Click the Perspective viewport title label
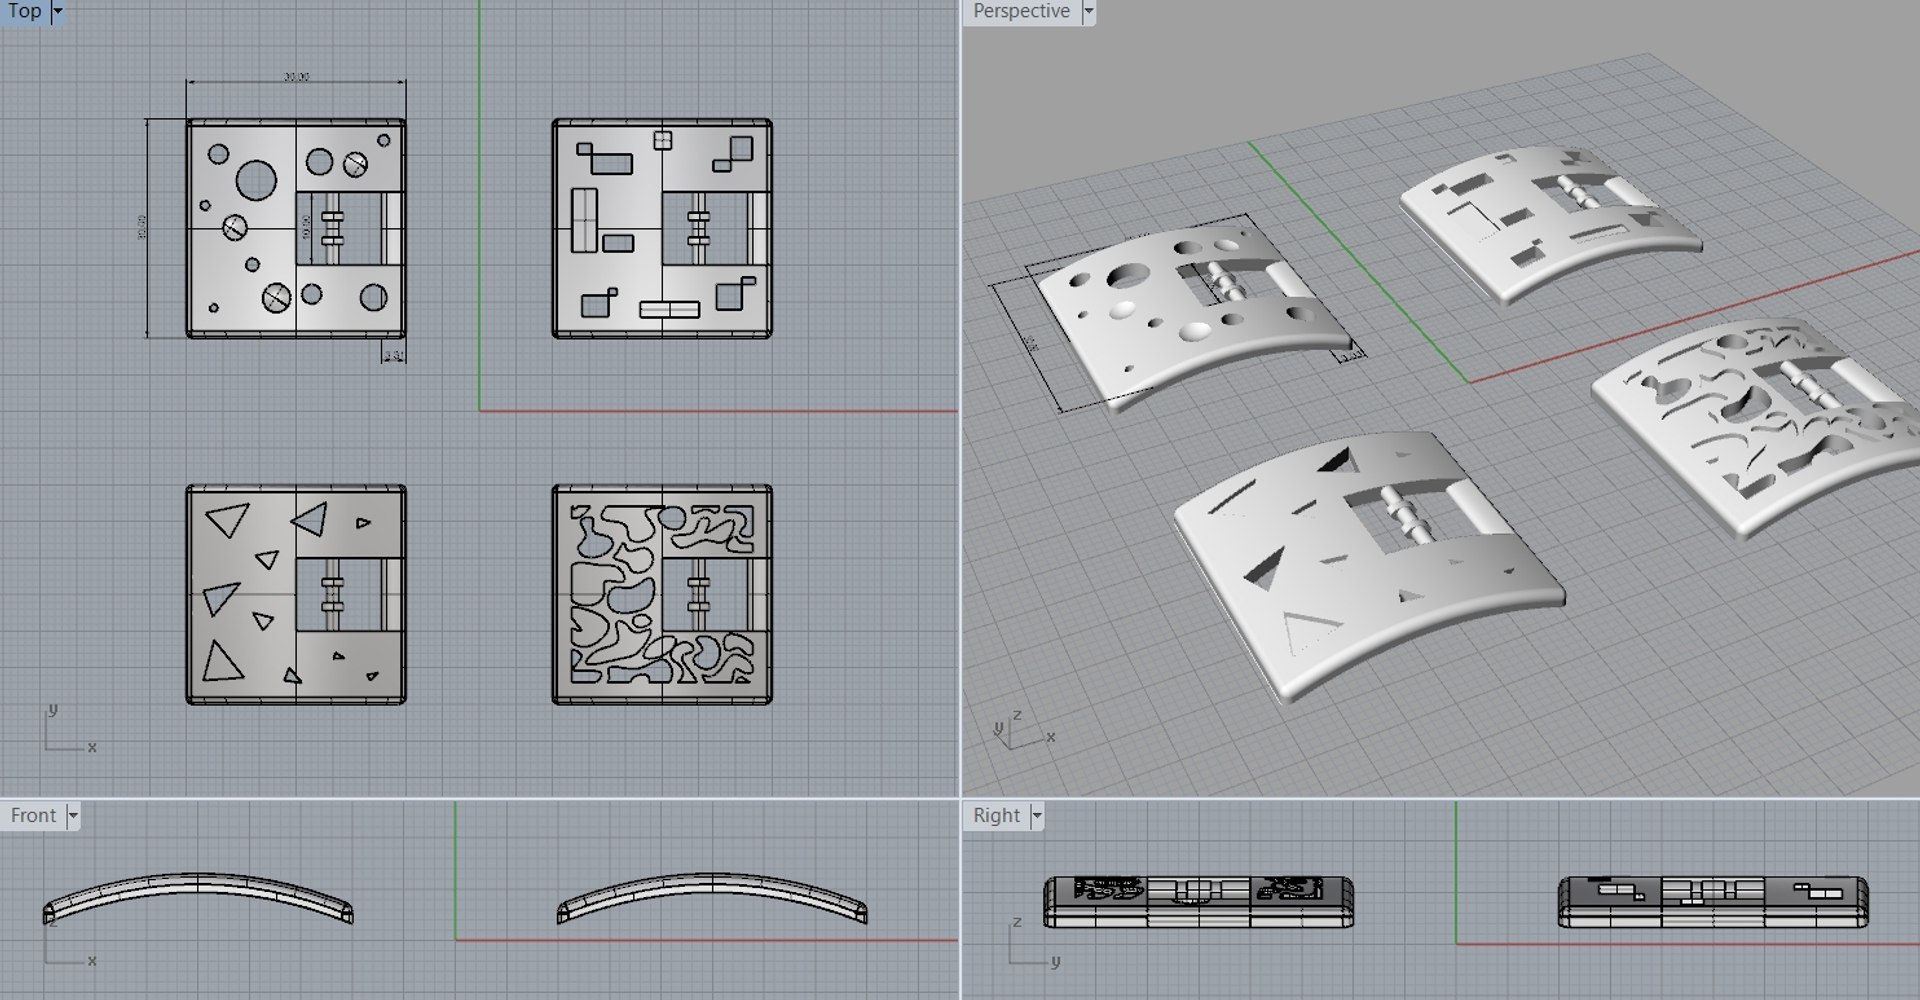Image resolution: width=1920 pixels, height=1000 pixels. [1021, 11]
